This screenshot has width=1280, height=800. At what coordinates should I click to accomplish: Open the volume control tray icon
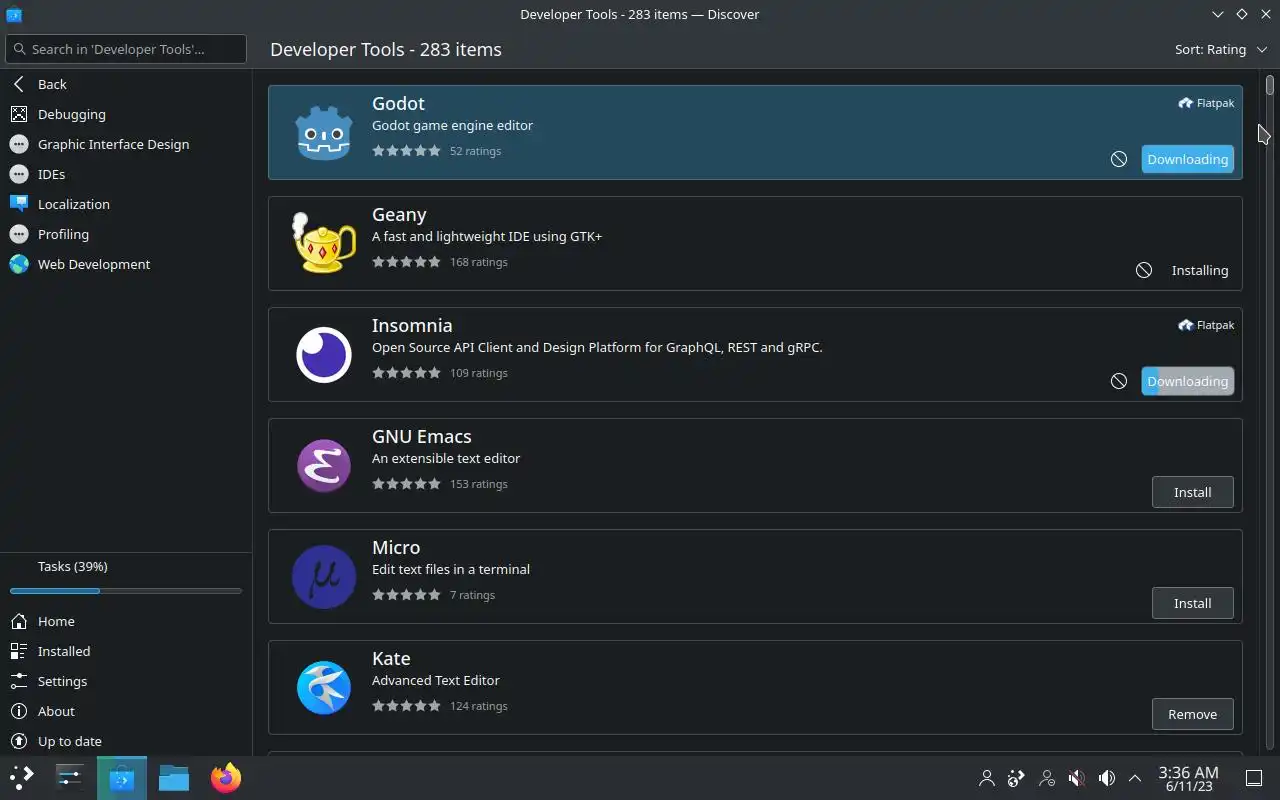(1106, 777)
